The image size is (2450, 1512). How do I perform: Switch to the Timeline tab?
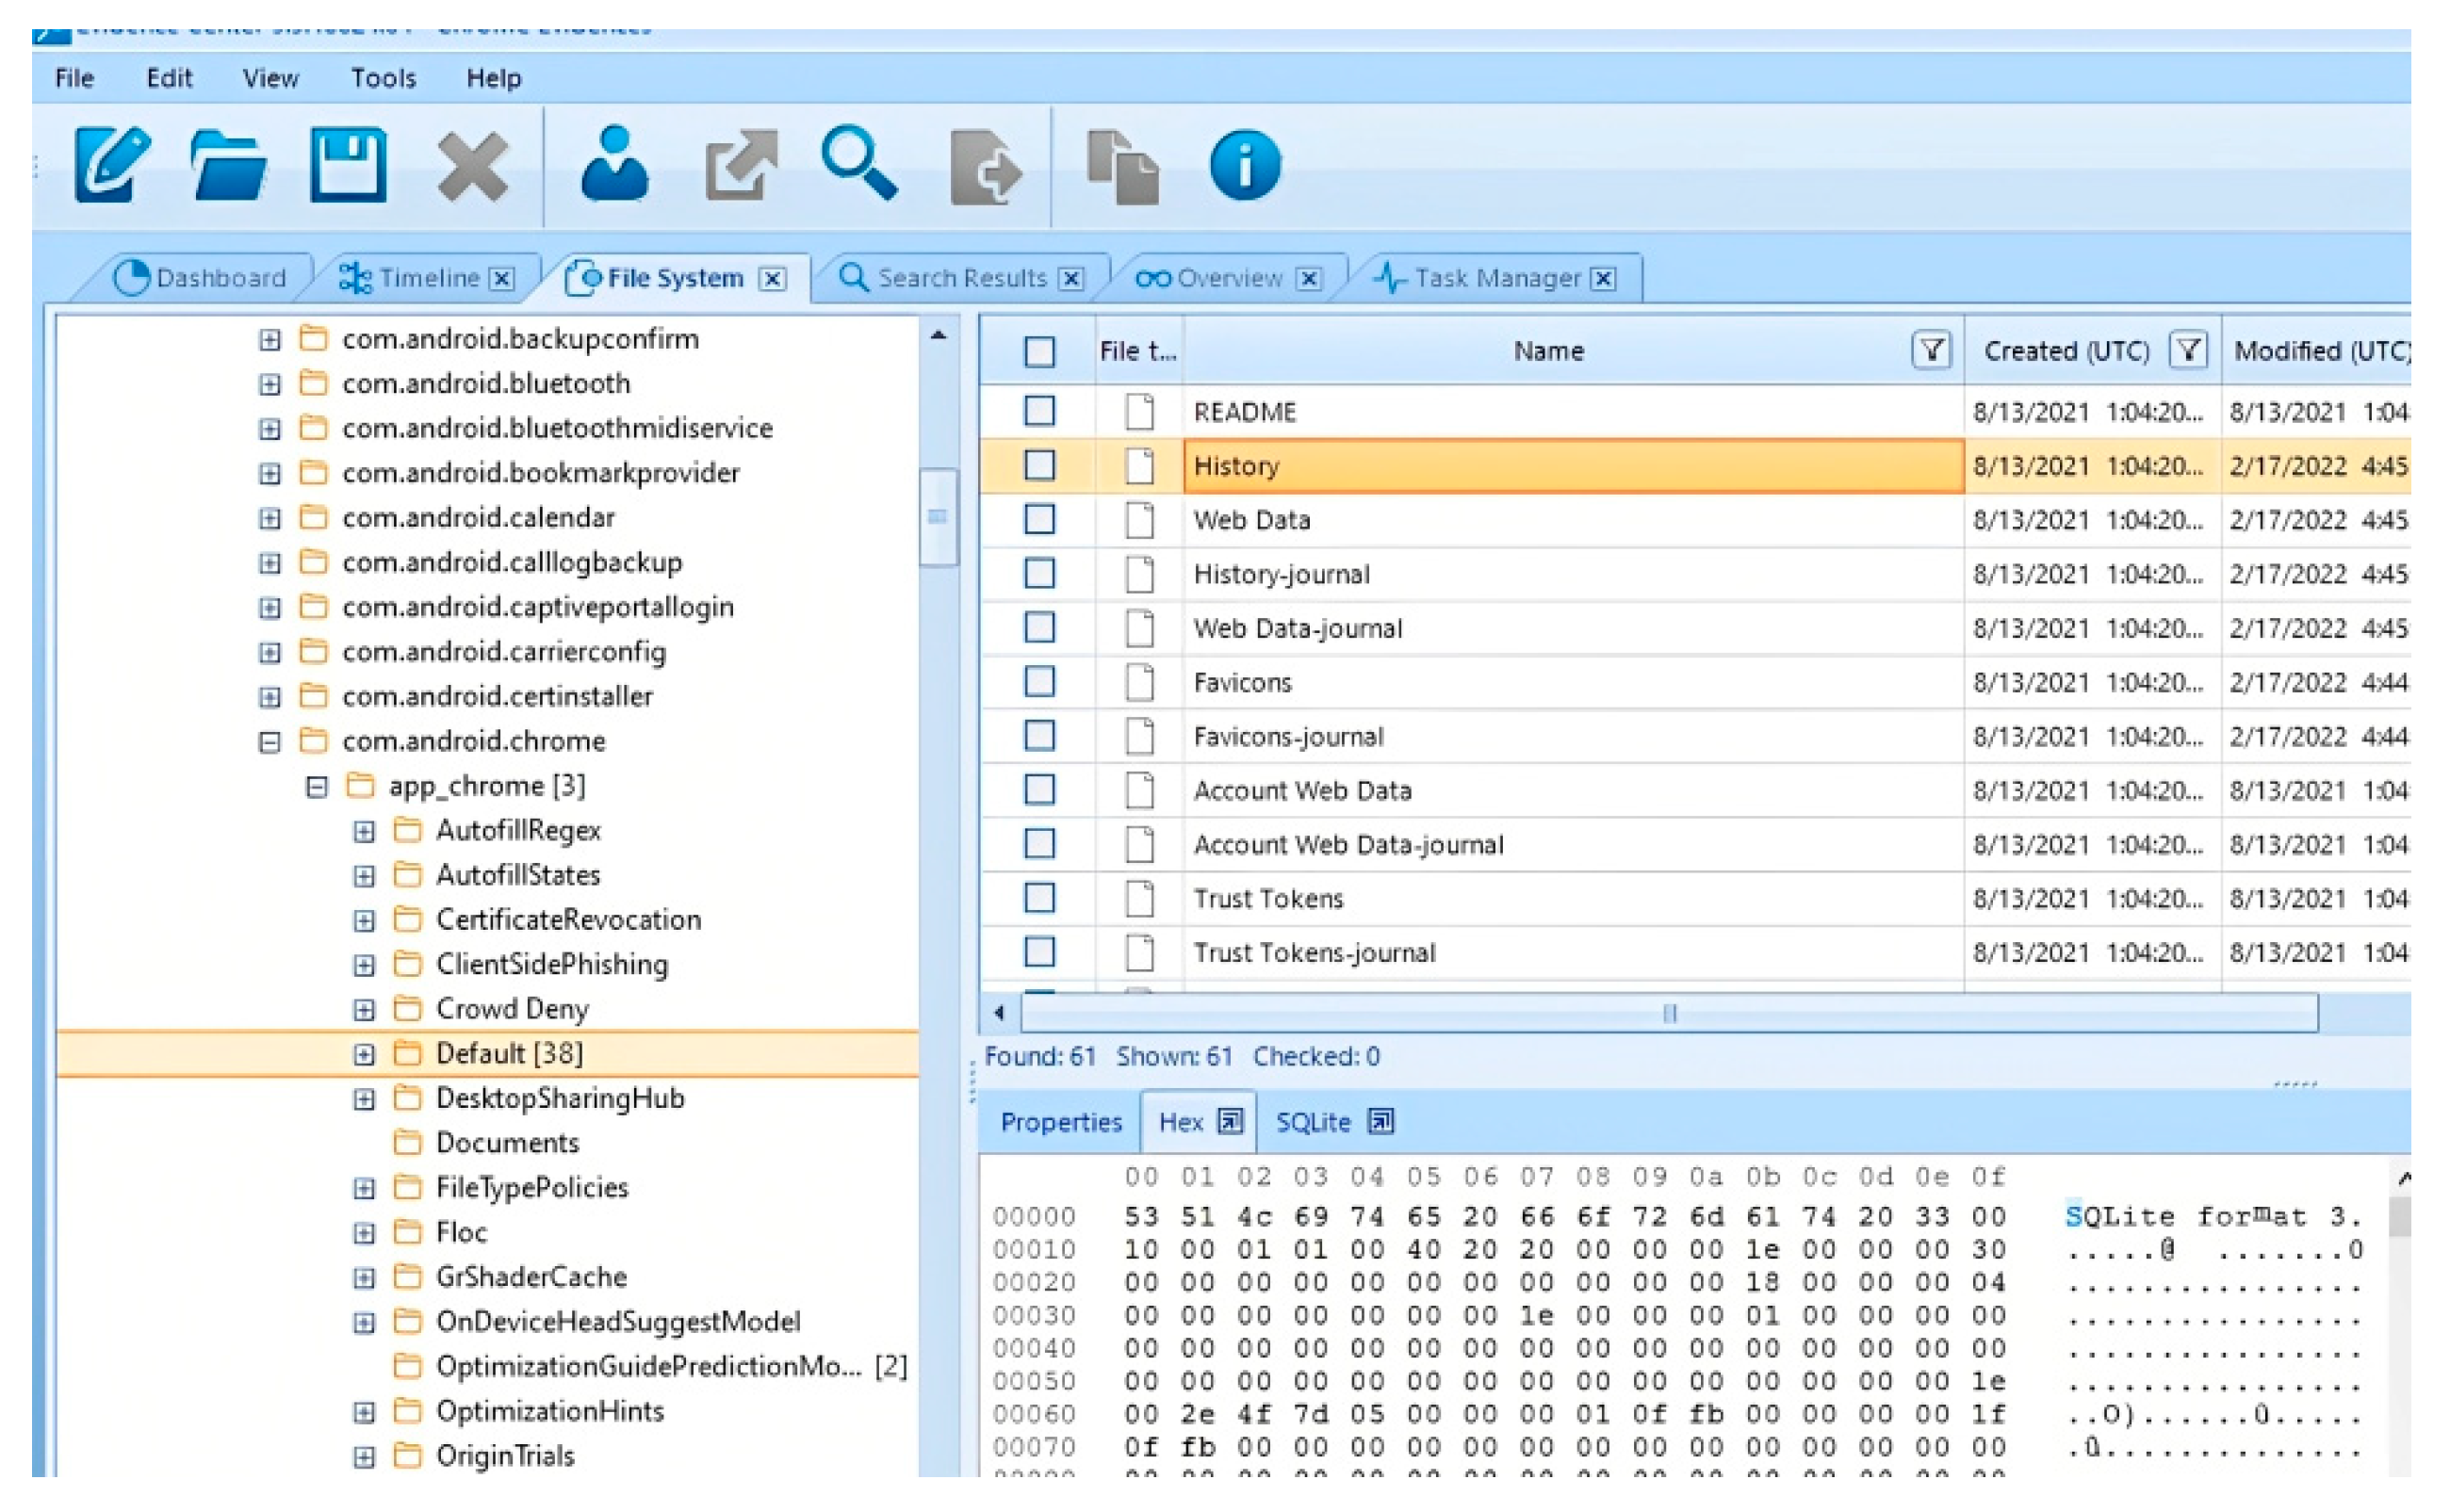point(428,278)
